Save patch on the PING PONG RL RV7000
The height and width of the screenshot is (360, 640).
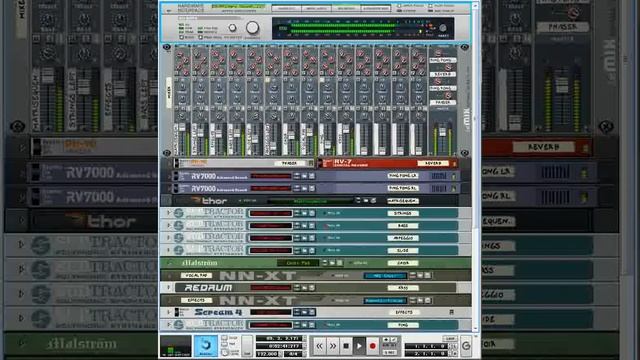[311, 188]
